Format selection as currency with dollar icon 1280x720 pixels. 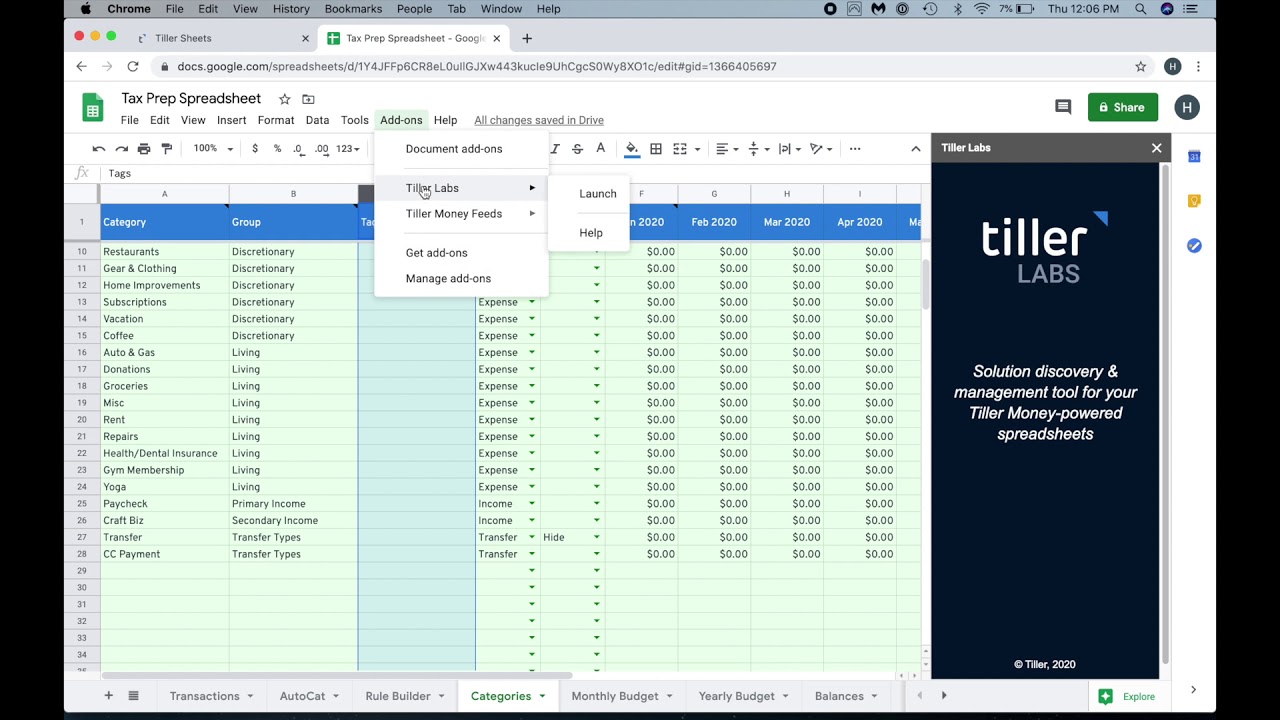(x=255, y=149)
